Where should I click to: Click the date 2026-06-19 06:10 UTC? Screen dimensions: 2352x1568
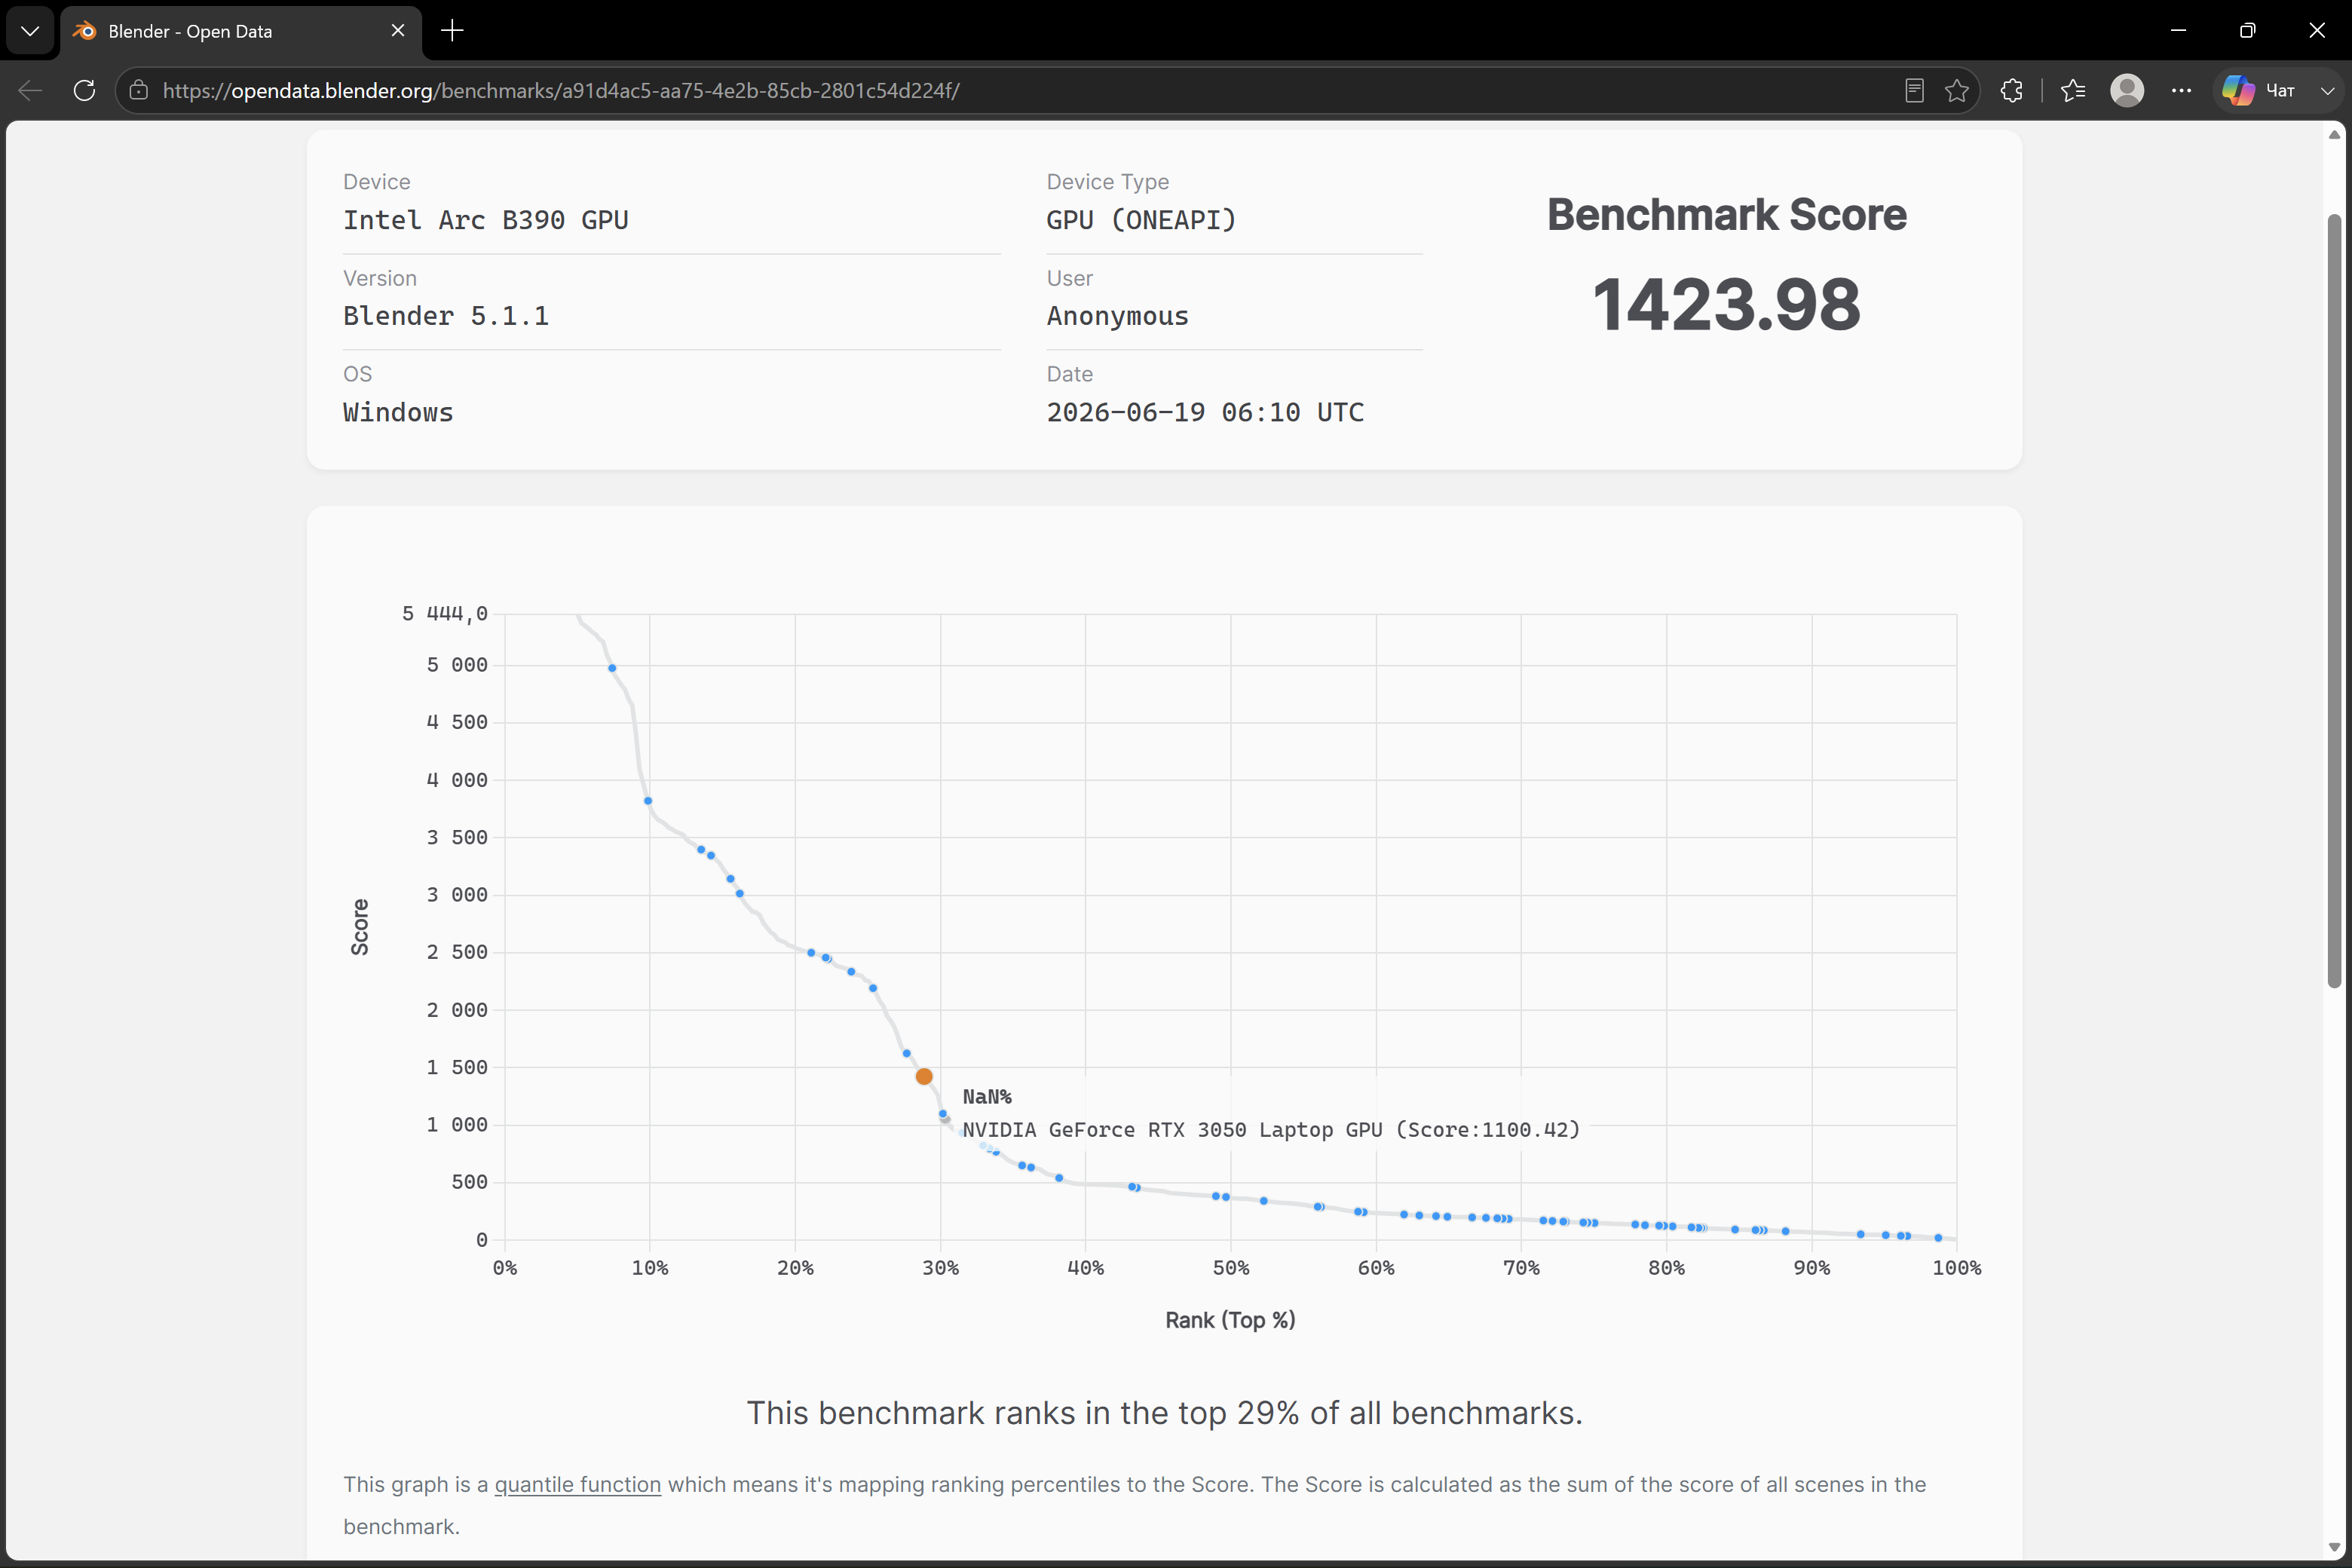point(1205,412)
